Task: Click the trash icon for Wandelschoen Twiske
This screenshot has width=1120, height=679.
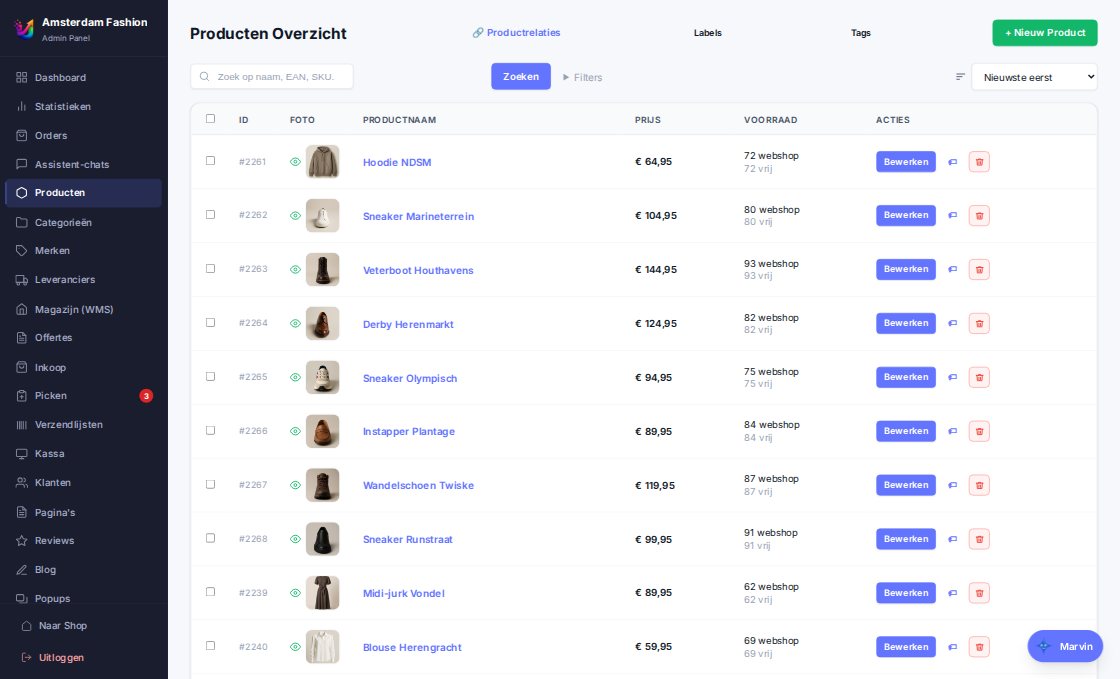Action: [x=979, y=486]
